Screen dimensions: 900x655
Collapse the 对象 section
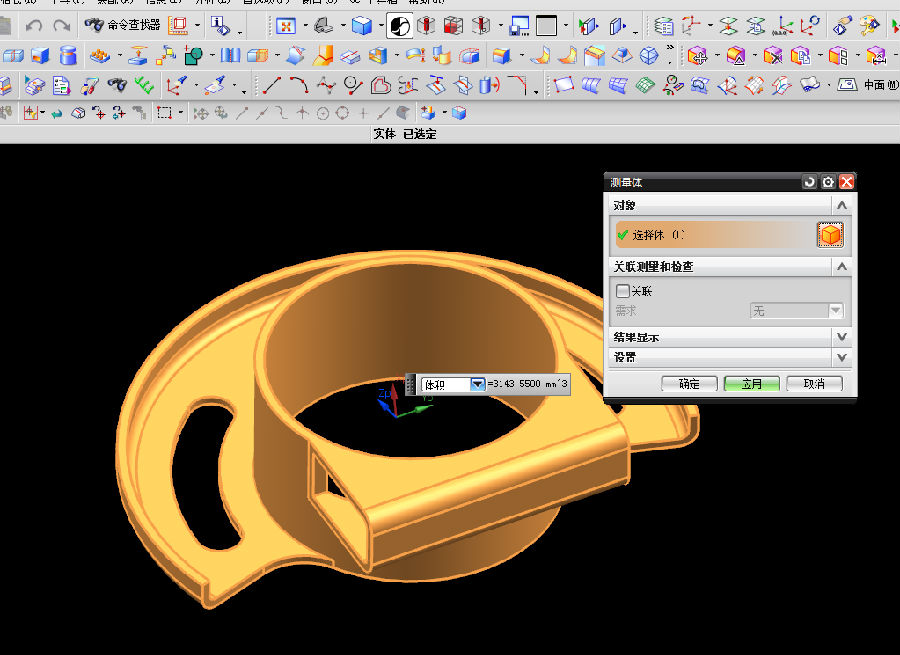pos(841,205)
